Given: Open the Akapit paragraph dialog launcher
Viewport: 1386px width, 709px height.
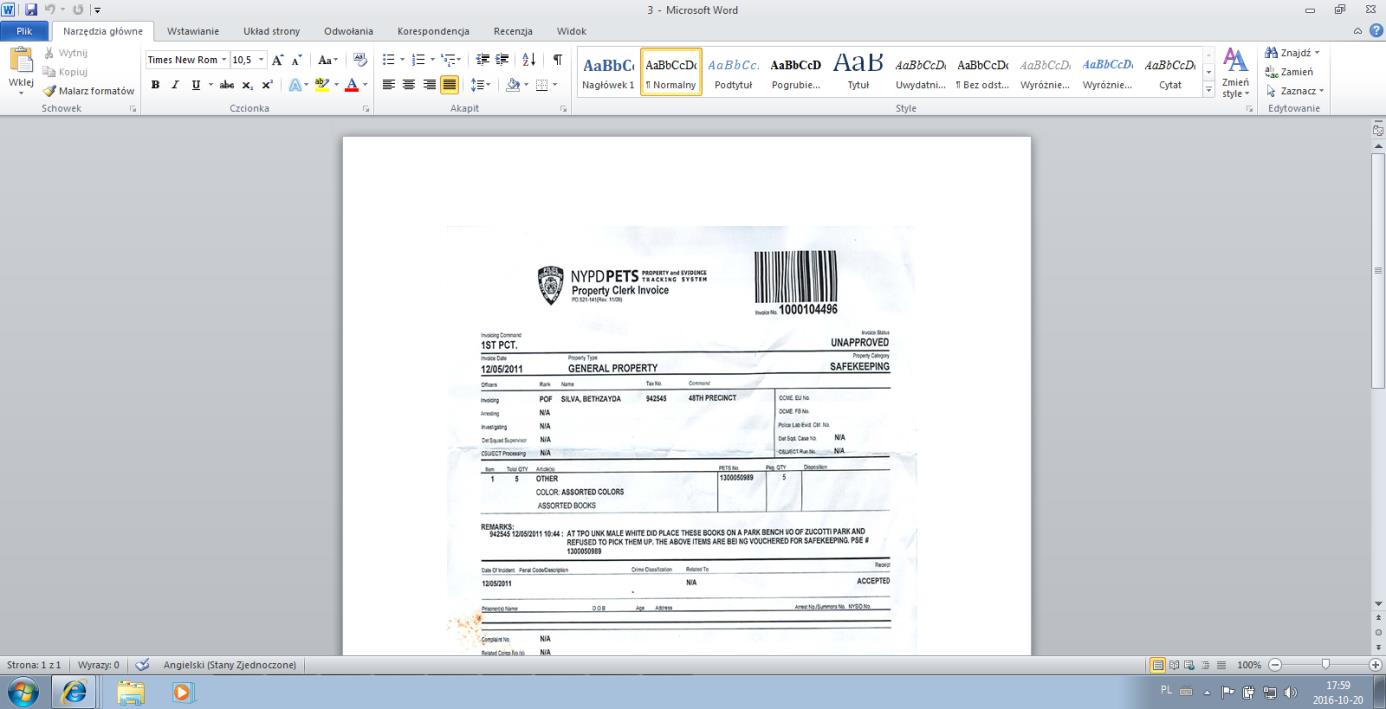Looking at the screenshot, I should [x=566, y=108].
